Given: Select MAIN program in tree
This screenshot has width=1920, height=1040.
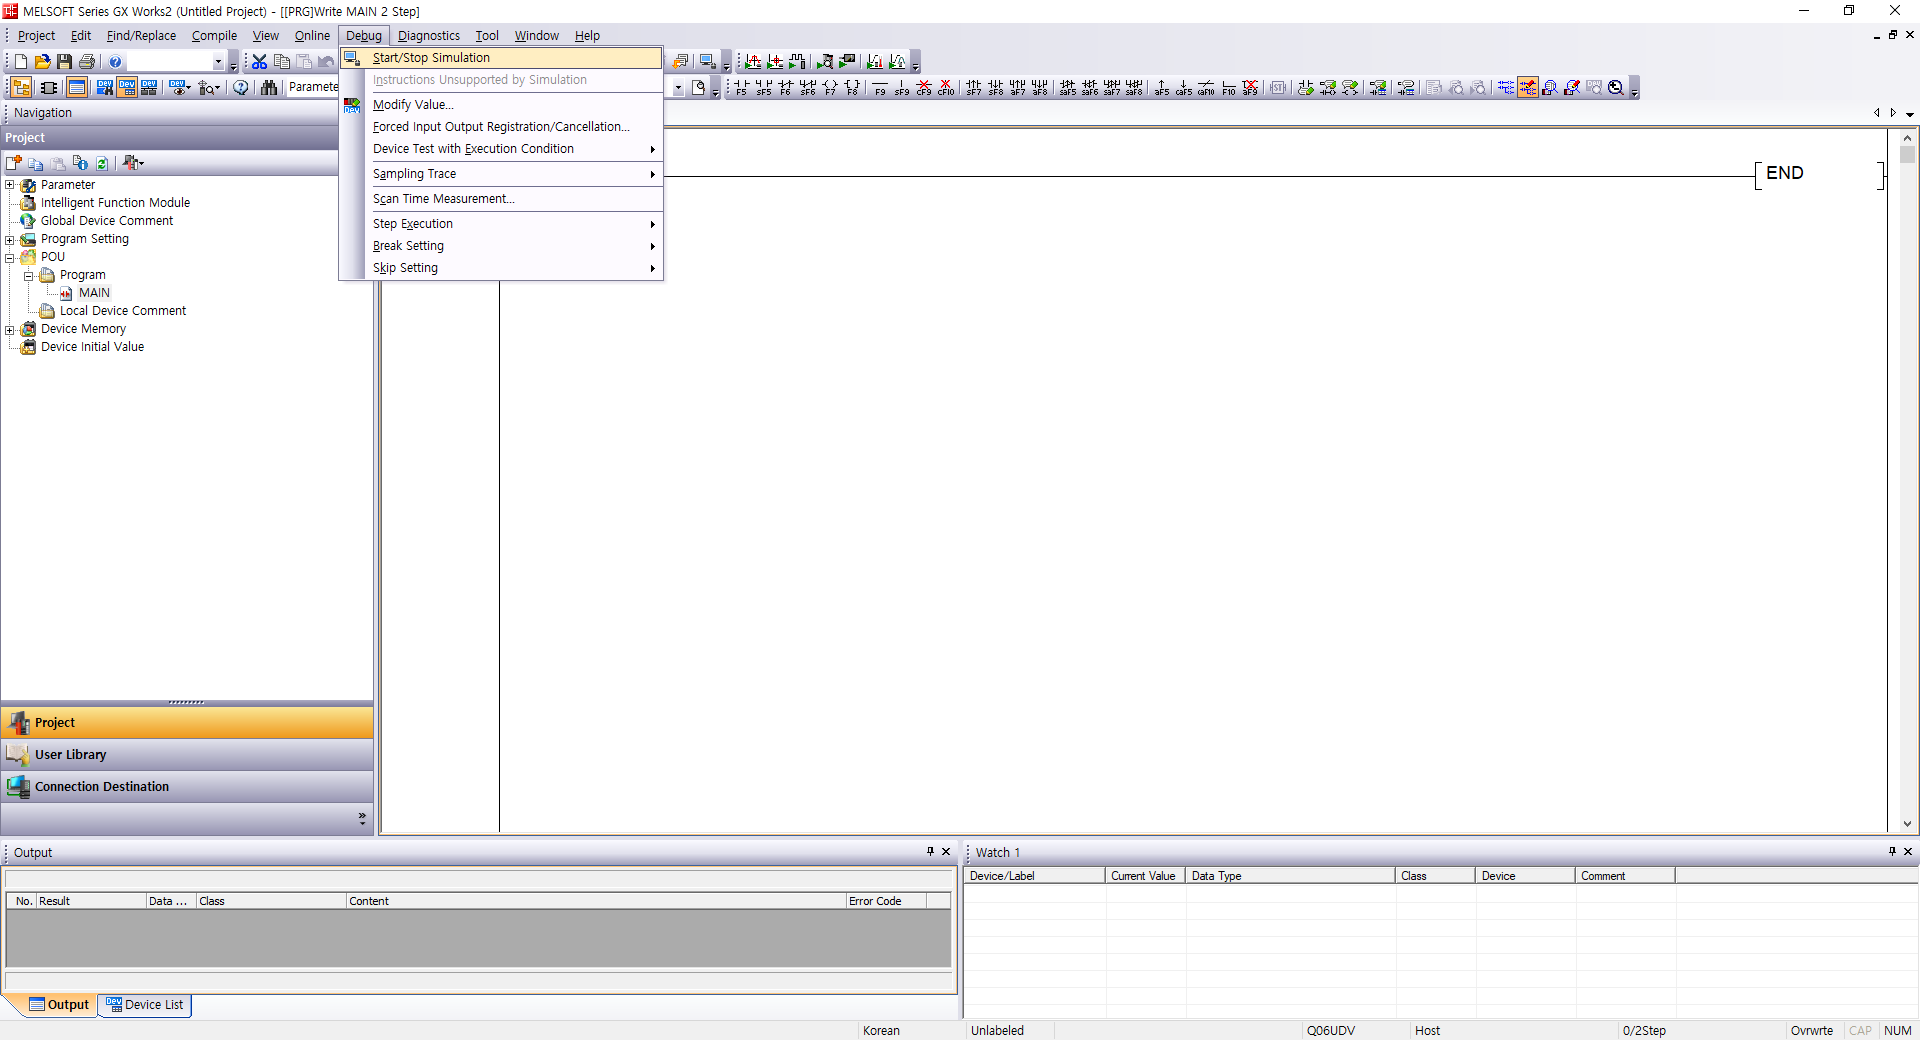Looking at the screenshot, I should [x=94, y=293].
